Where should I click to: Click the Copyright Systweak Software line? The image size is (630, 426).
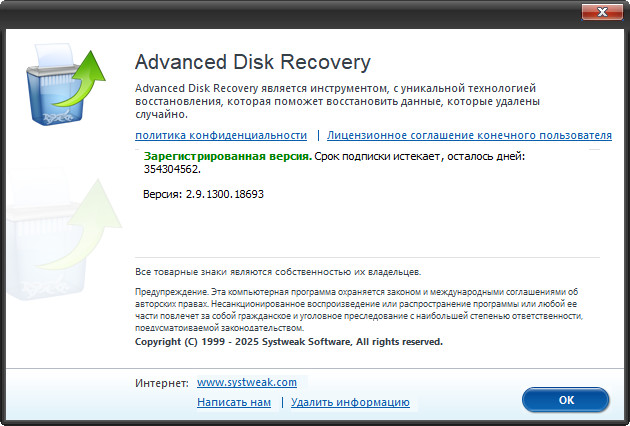coord(289,341)
